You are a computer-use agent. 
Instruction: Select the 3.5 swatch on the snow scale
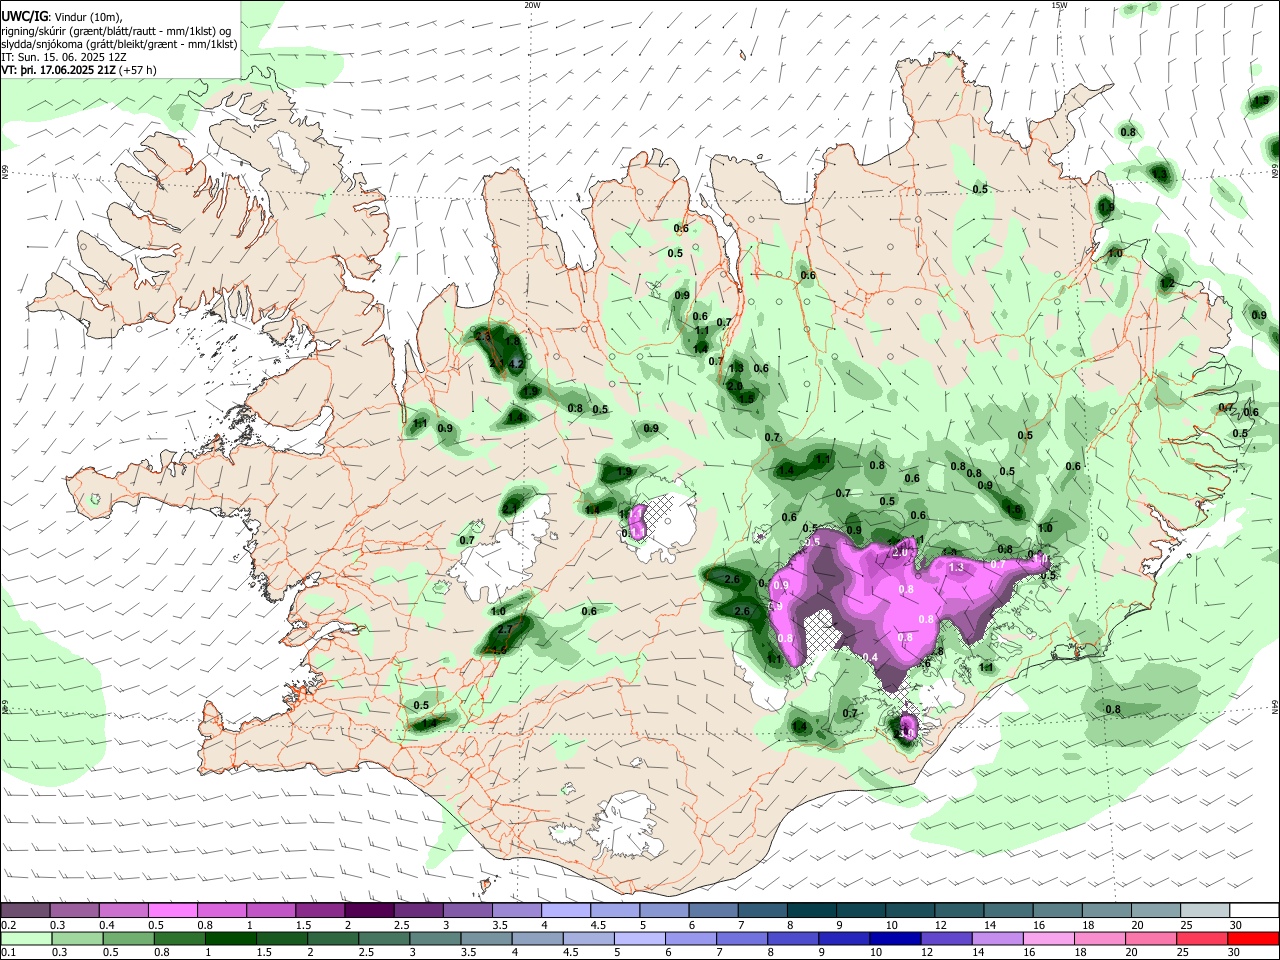pos(515,911)
